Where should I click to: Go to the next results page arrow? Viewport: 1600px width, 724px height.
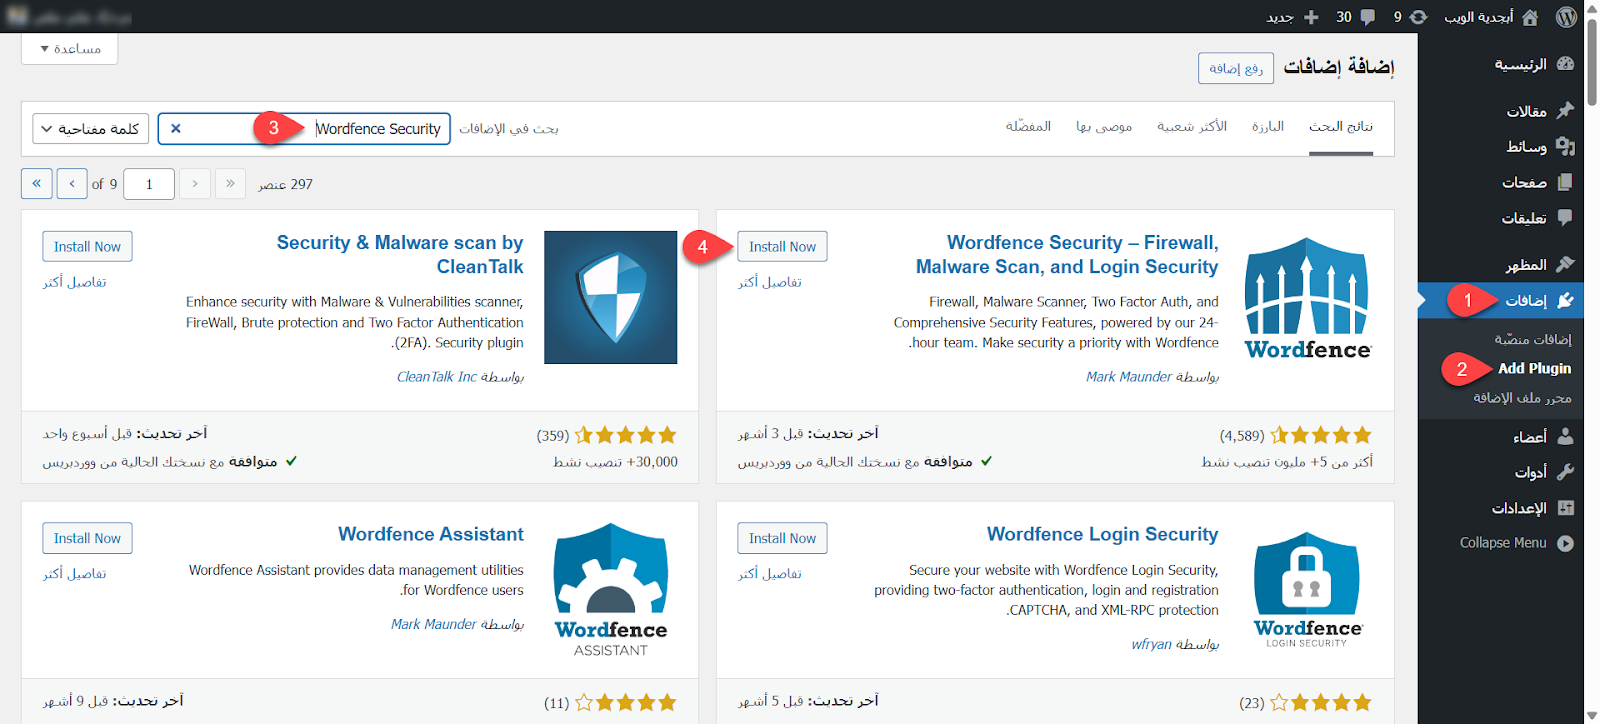(72, 184)
